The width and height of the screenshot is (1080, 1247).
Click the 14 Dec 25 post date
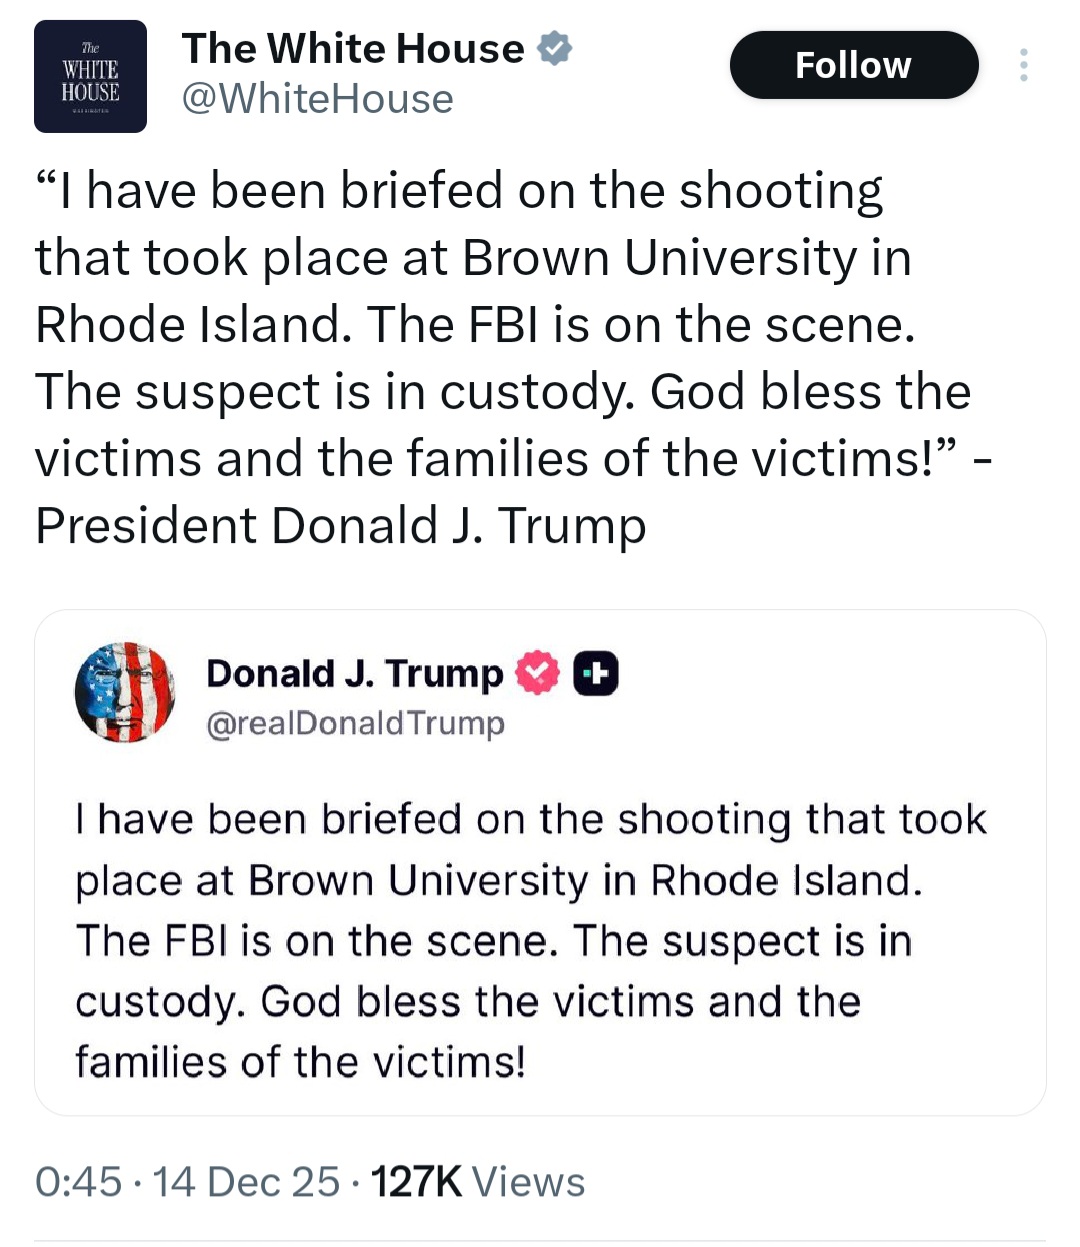(x=247, y=1182)
